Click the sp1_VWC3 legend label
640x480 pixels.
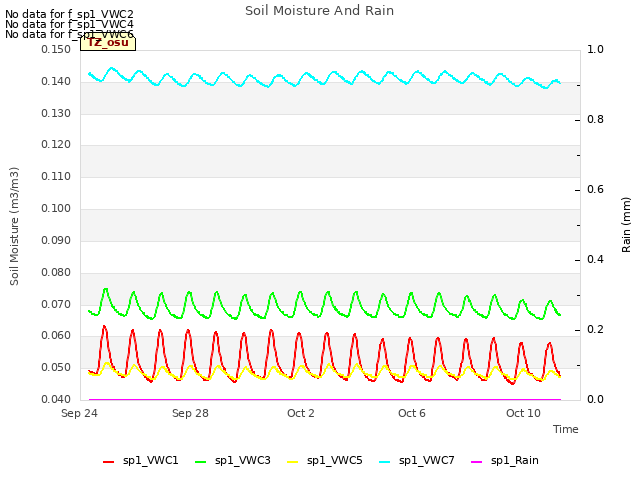click(242, 460)
